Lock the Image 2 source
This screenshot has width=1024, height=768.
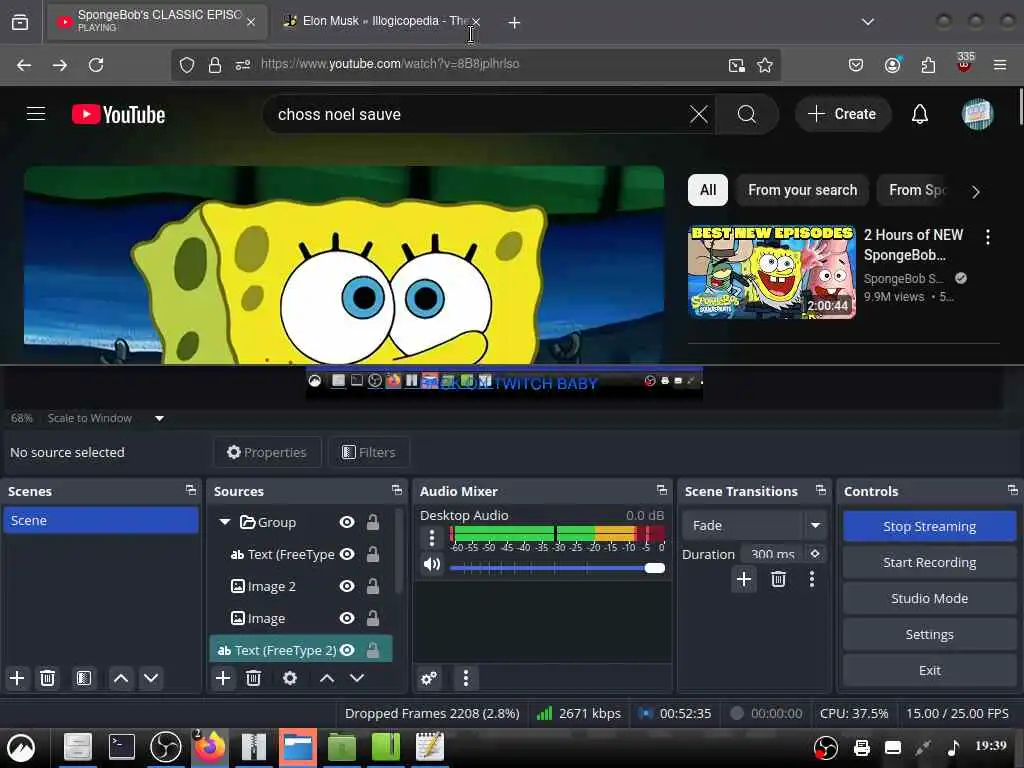(x=372, y=586)
